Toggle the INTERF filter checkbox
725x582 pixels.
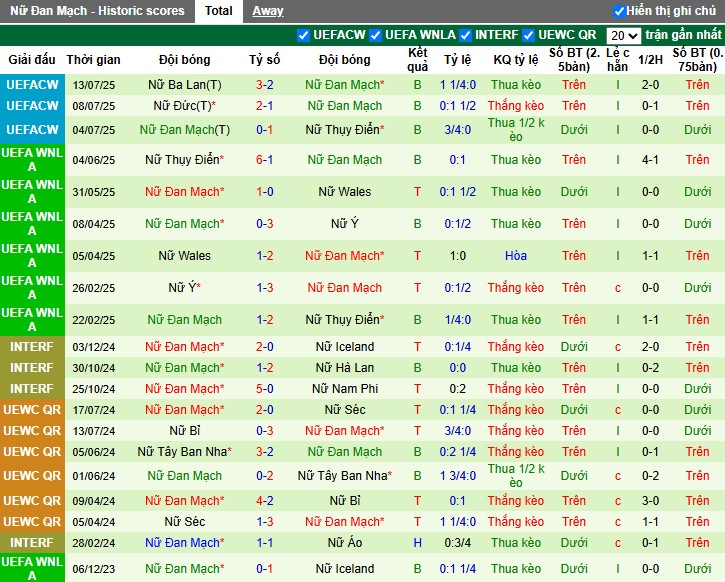466,35
